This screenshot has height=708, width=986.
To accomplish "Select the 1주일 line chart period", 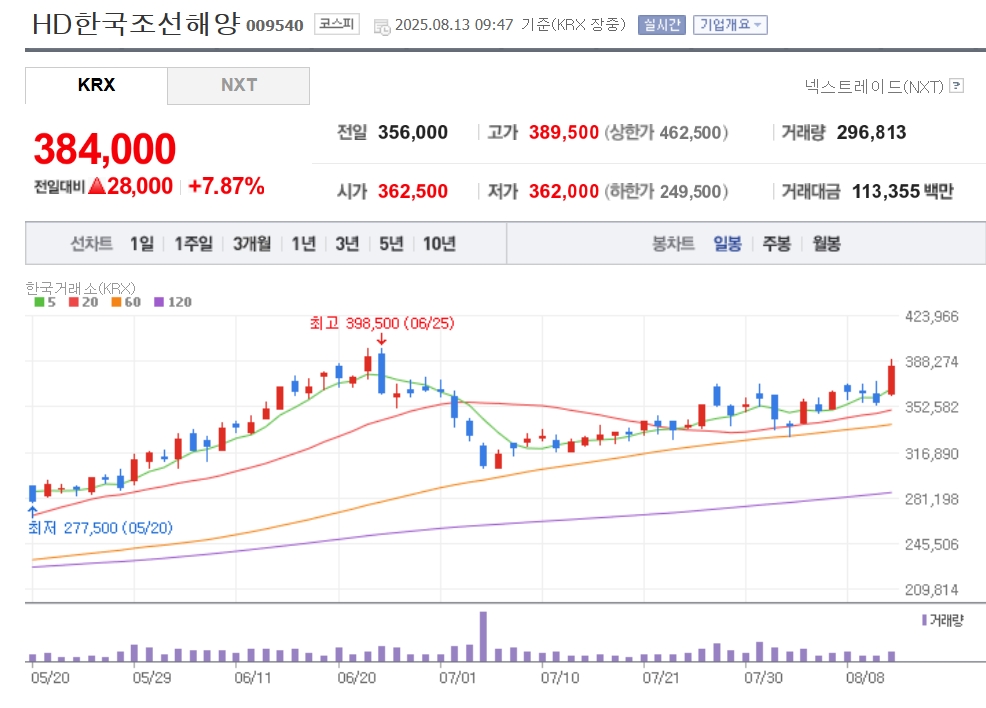I will pos(194,243).
